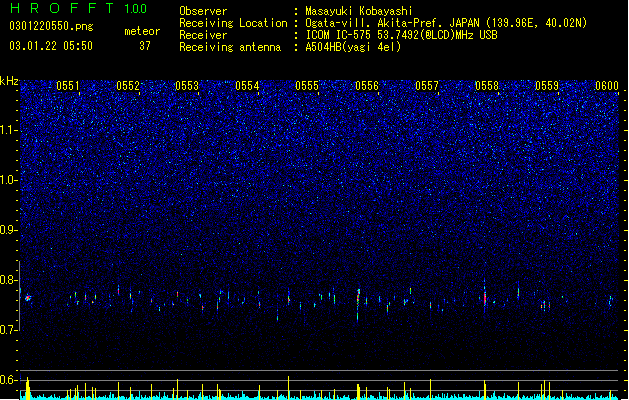This screenshot has height=400, width=629.
Task: Click the 0600 end time label
Action: click(x=607, y=86)
